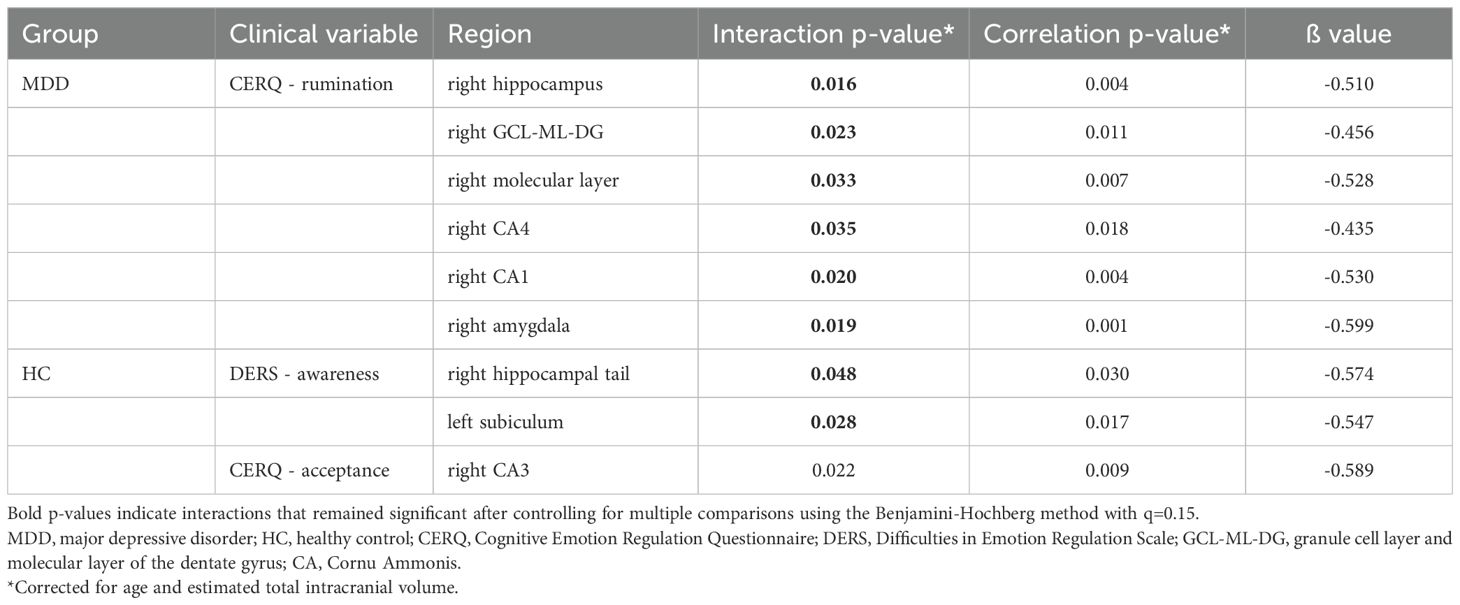The image size is (1460, 605).
Task: Click the CERQ - acceptance cell
Action: tap(310, 470)
